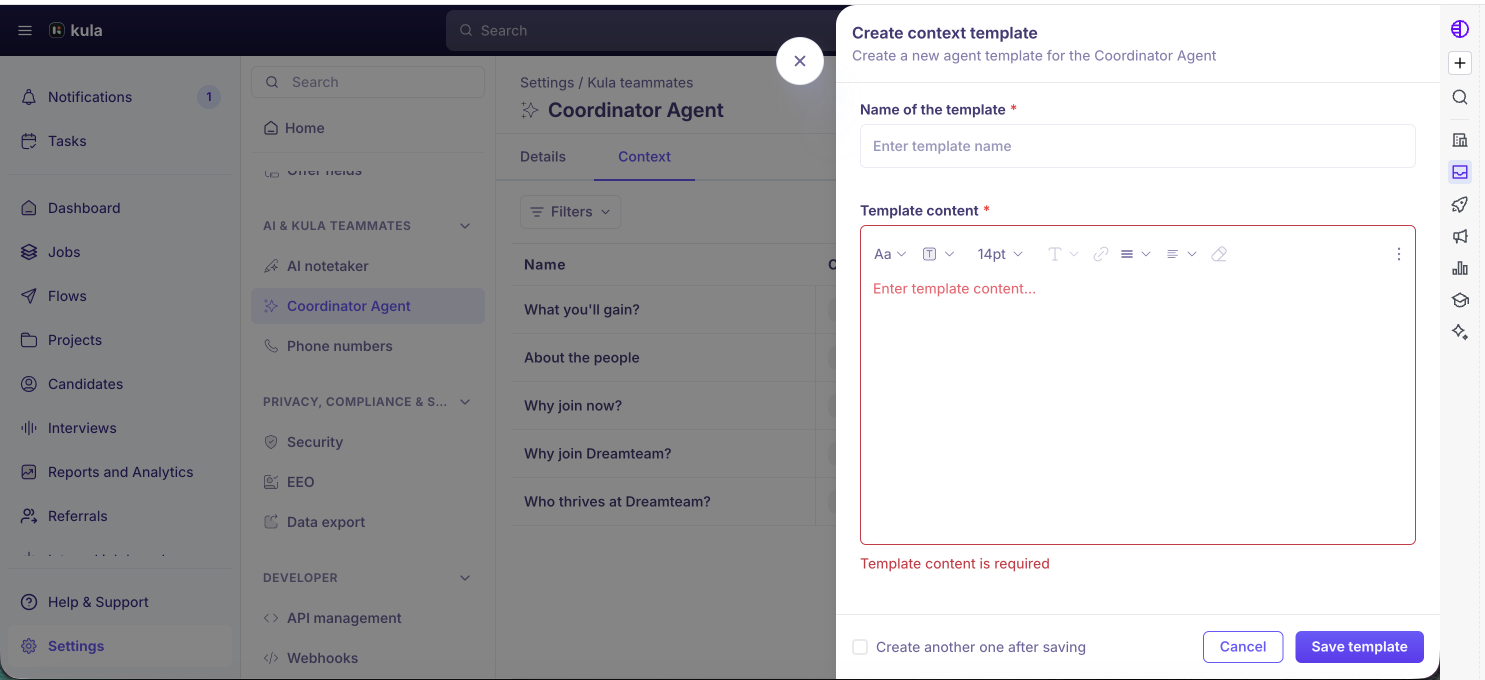This screenshot has width=1485, height=680.
Task: Close the Create context template panel
Action: pyautogui.click(x=800, y=61)
